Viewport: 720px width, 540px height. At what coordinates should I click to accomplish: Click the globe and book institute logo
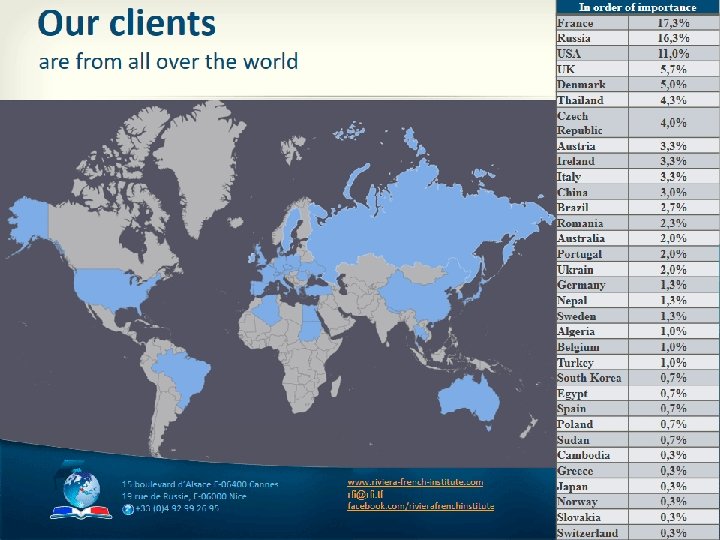[81, 491]
